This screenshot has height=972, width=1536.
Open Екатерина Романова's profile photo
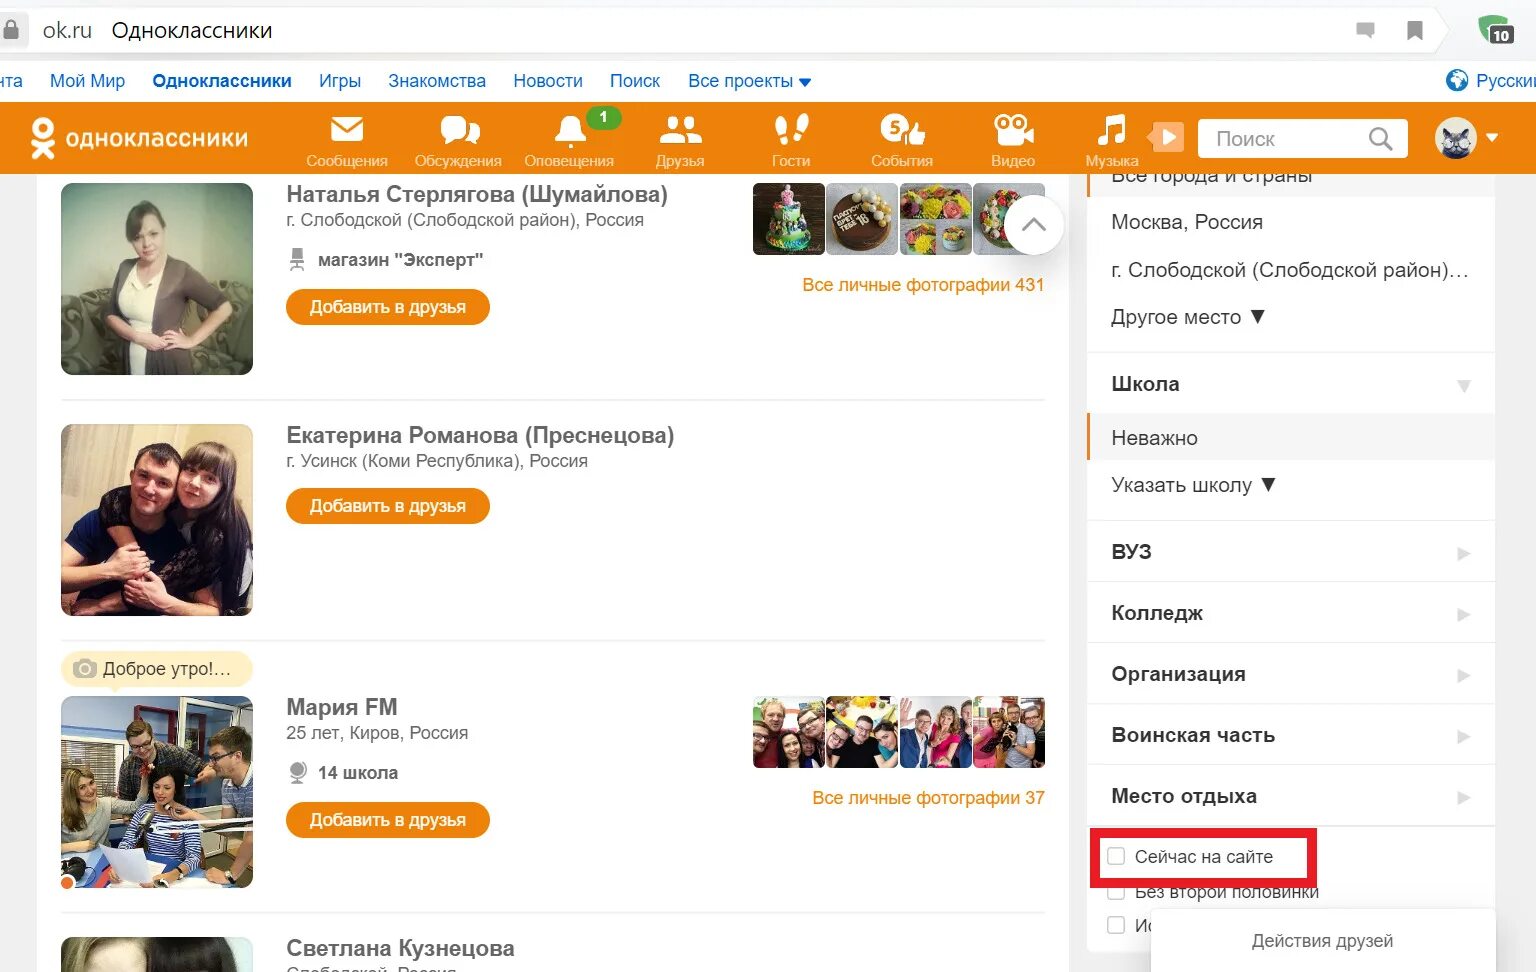pos(157,520)
